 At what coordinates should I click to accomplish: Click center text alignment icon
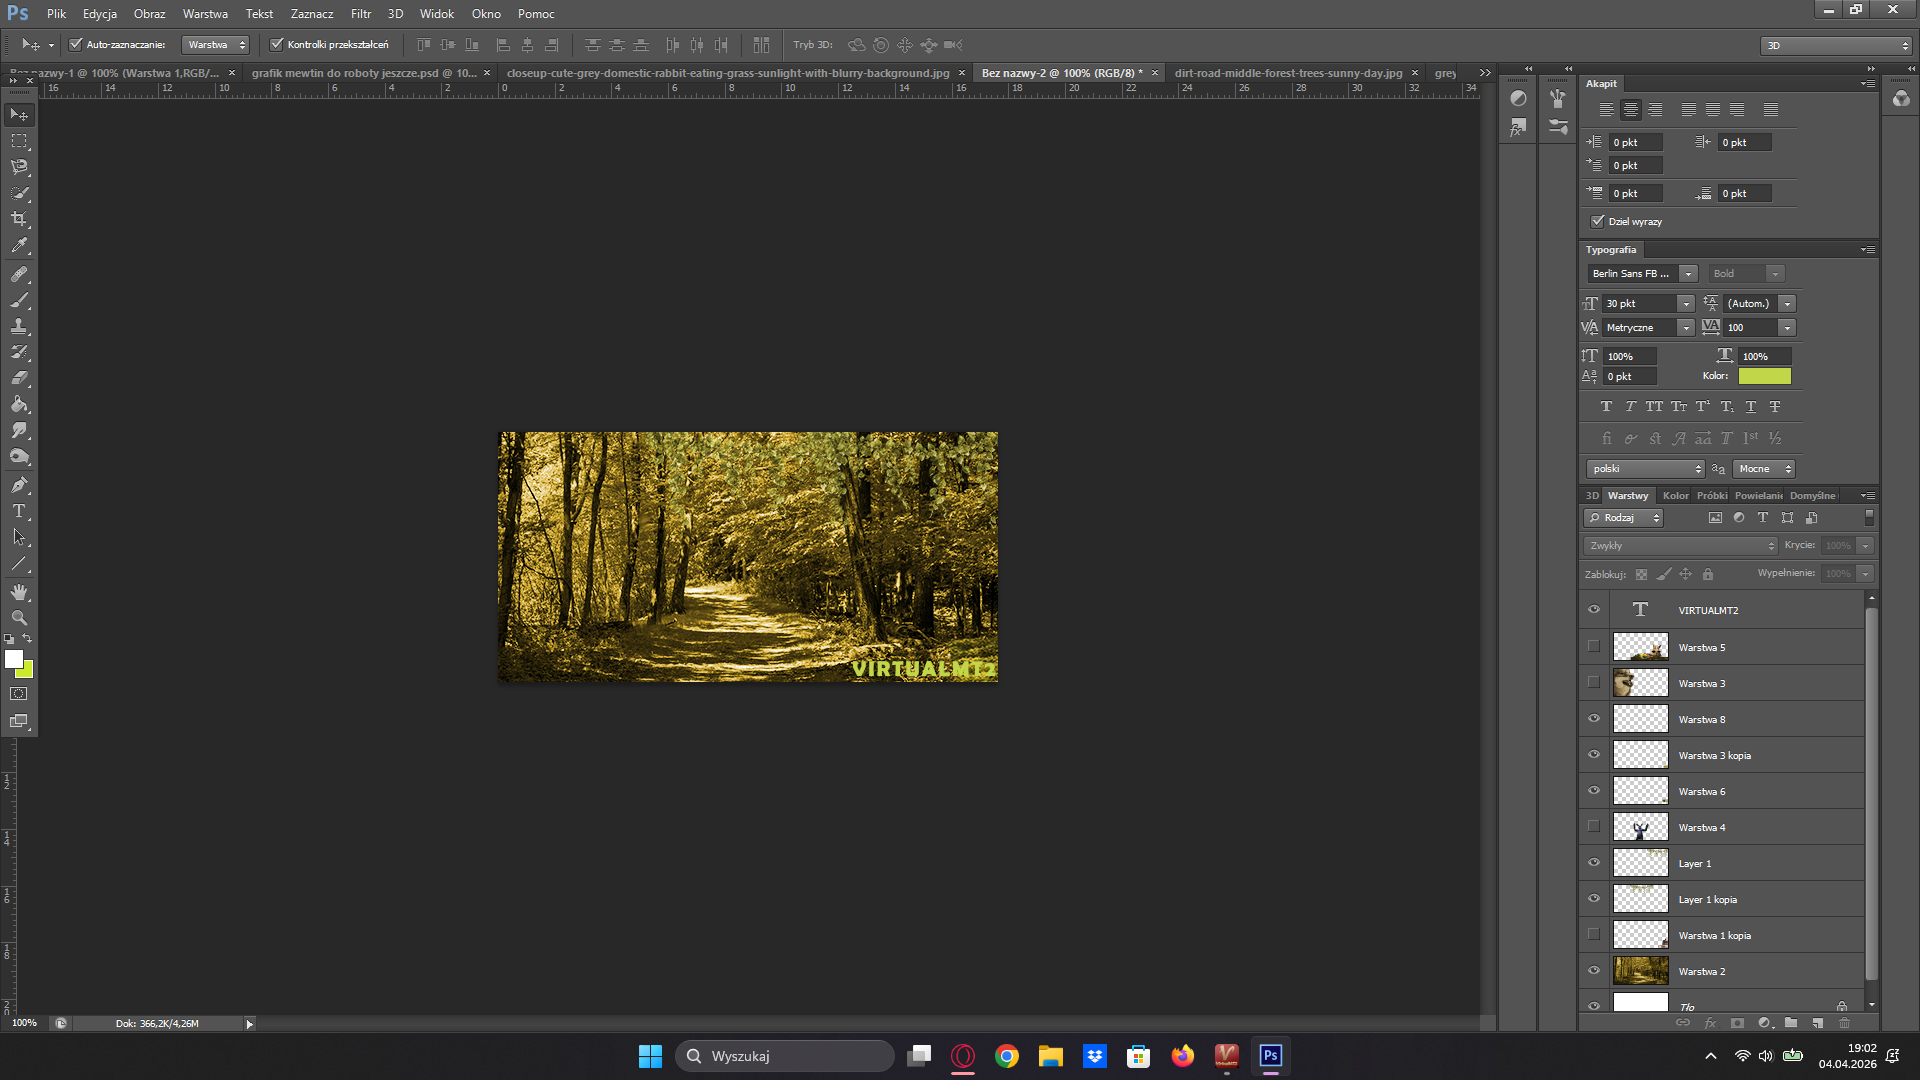[1631, 110]
